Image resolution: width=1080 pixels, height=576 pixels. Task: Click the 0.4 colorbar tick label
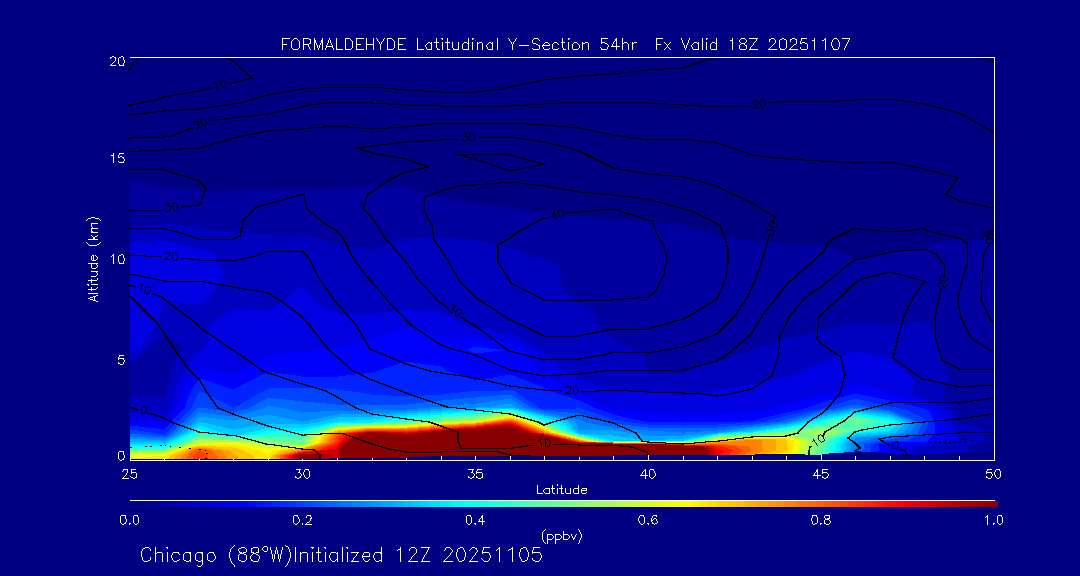tap(475, 520)
